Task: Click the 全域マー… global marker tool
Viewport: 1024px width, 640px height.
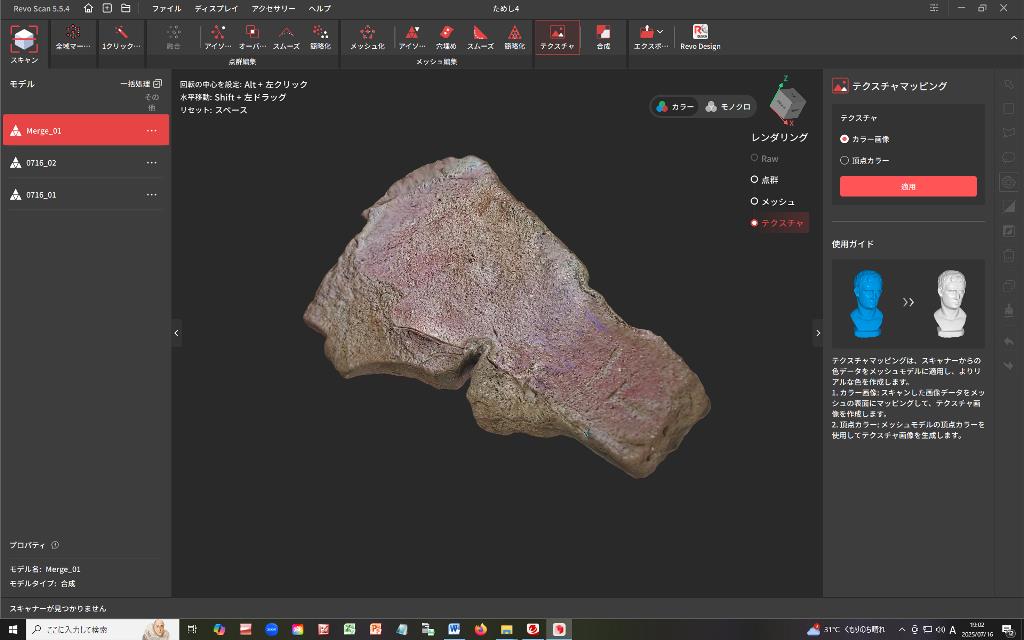Action: click(72, 38)
